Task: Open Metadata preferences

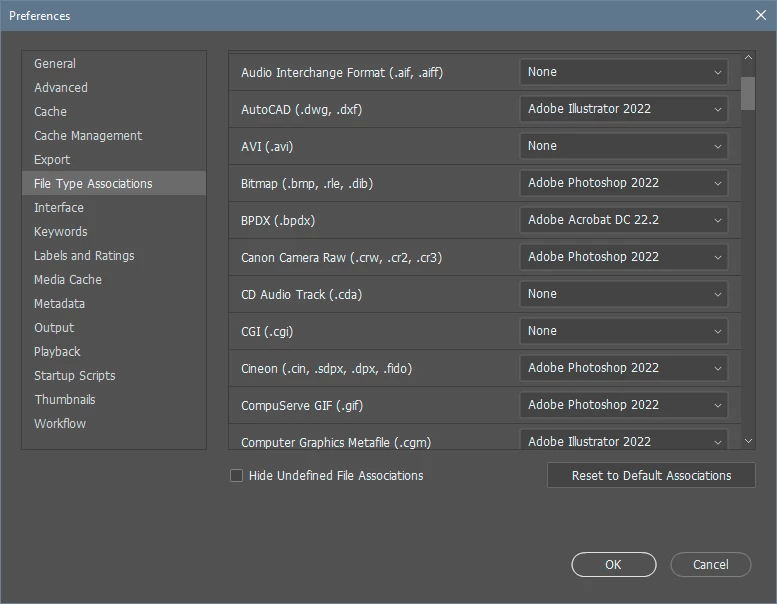Action: pos(113,304)
